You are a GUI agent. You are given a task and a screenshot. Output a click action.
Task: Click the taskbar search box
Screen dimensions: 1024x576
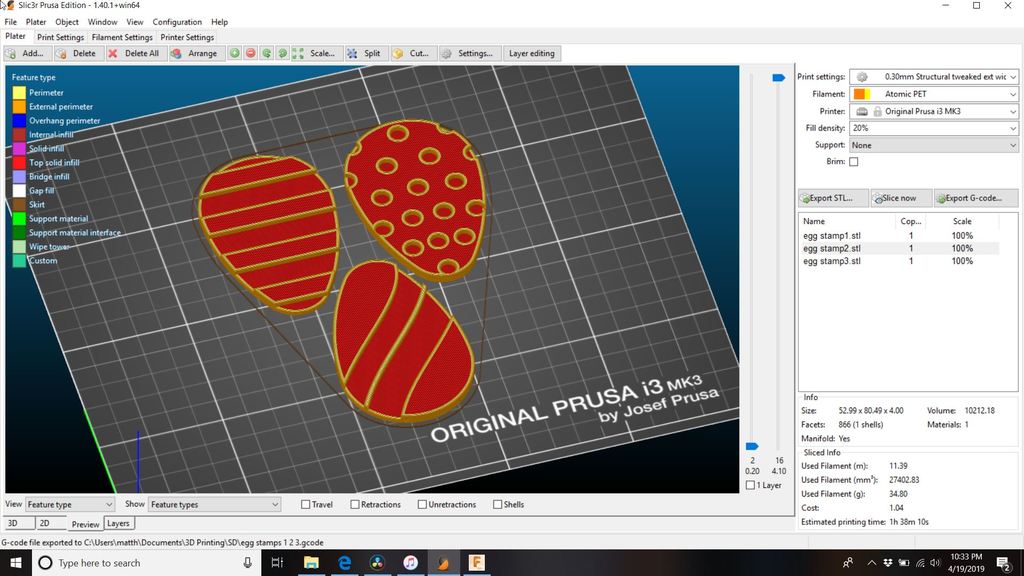pos(146,562)
